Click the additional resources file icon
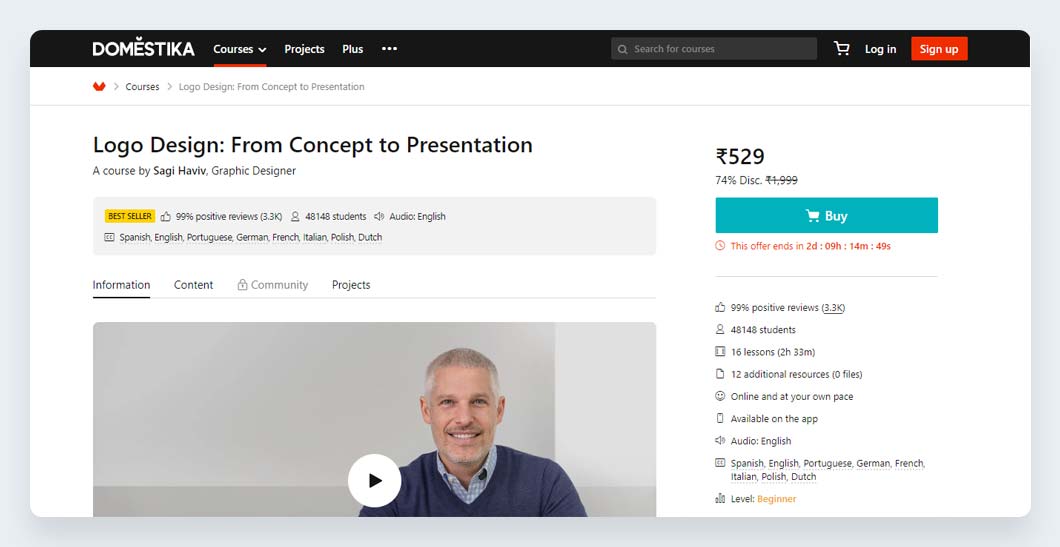This screenshot has width=1060, height=547. [720, 374]
